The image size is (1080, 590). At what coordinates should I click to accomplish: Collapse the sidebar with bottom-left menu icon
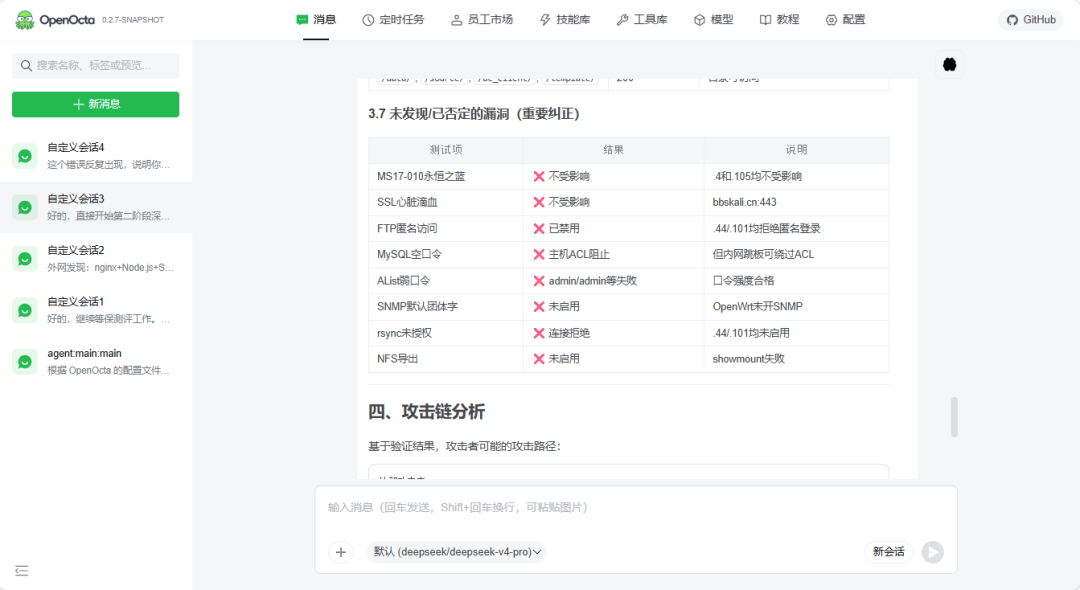pos(21,571)
